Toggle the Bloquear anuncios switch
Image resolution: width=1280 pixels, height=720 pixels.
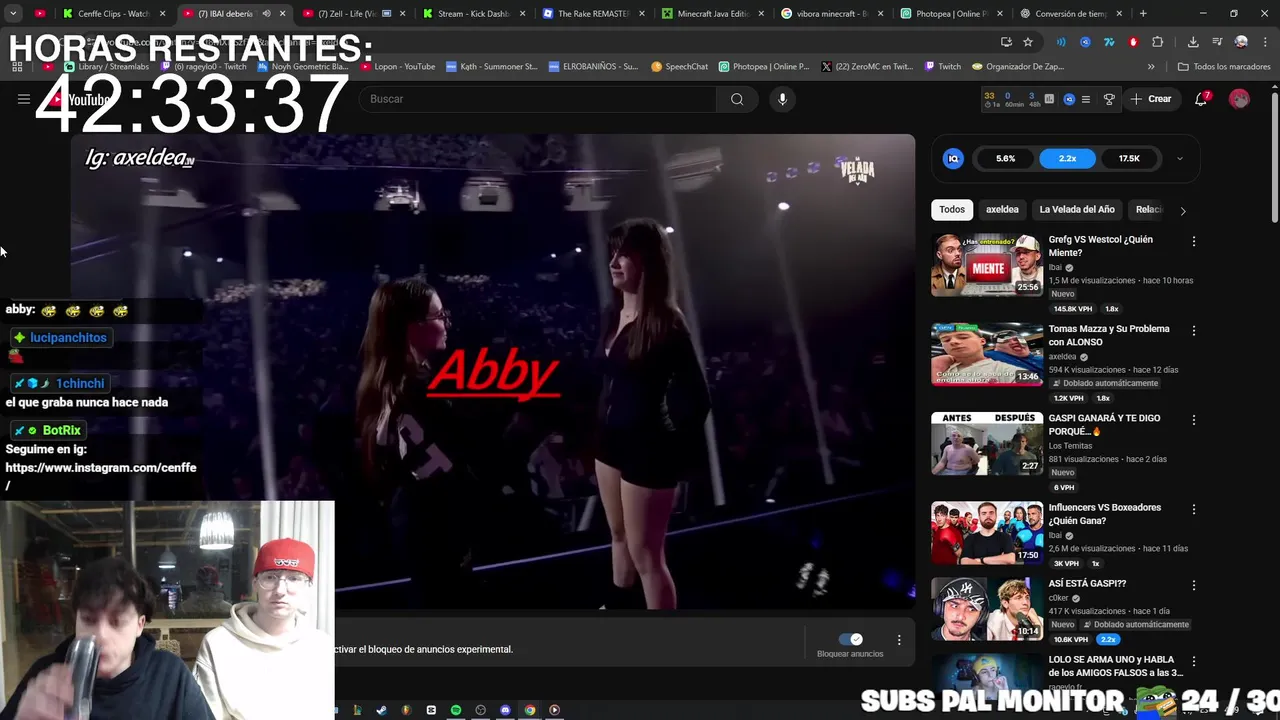pos(850,639)
